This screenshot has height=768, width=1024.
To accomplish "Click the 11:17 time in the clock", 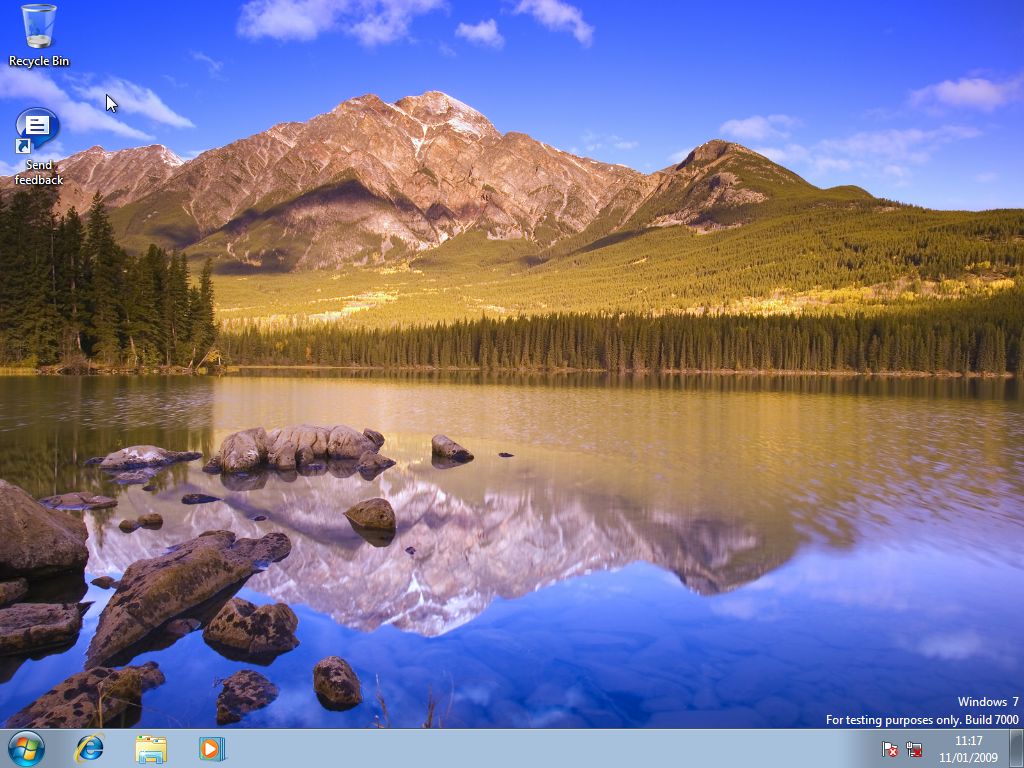I will pos(968,741).
